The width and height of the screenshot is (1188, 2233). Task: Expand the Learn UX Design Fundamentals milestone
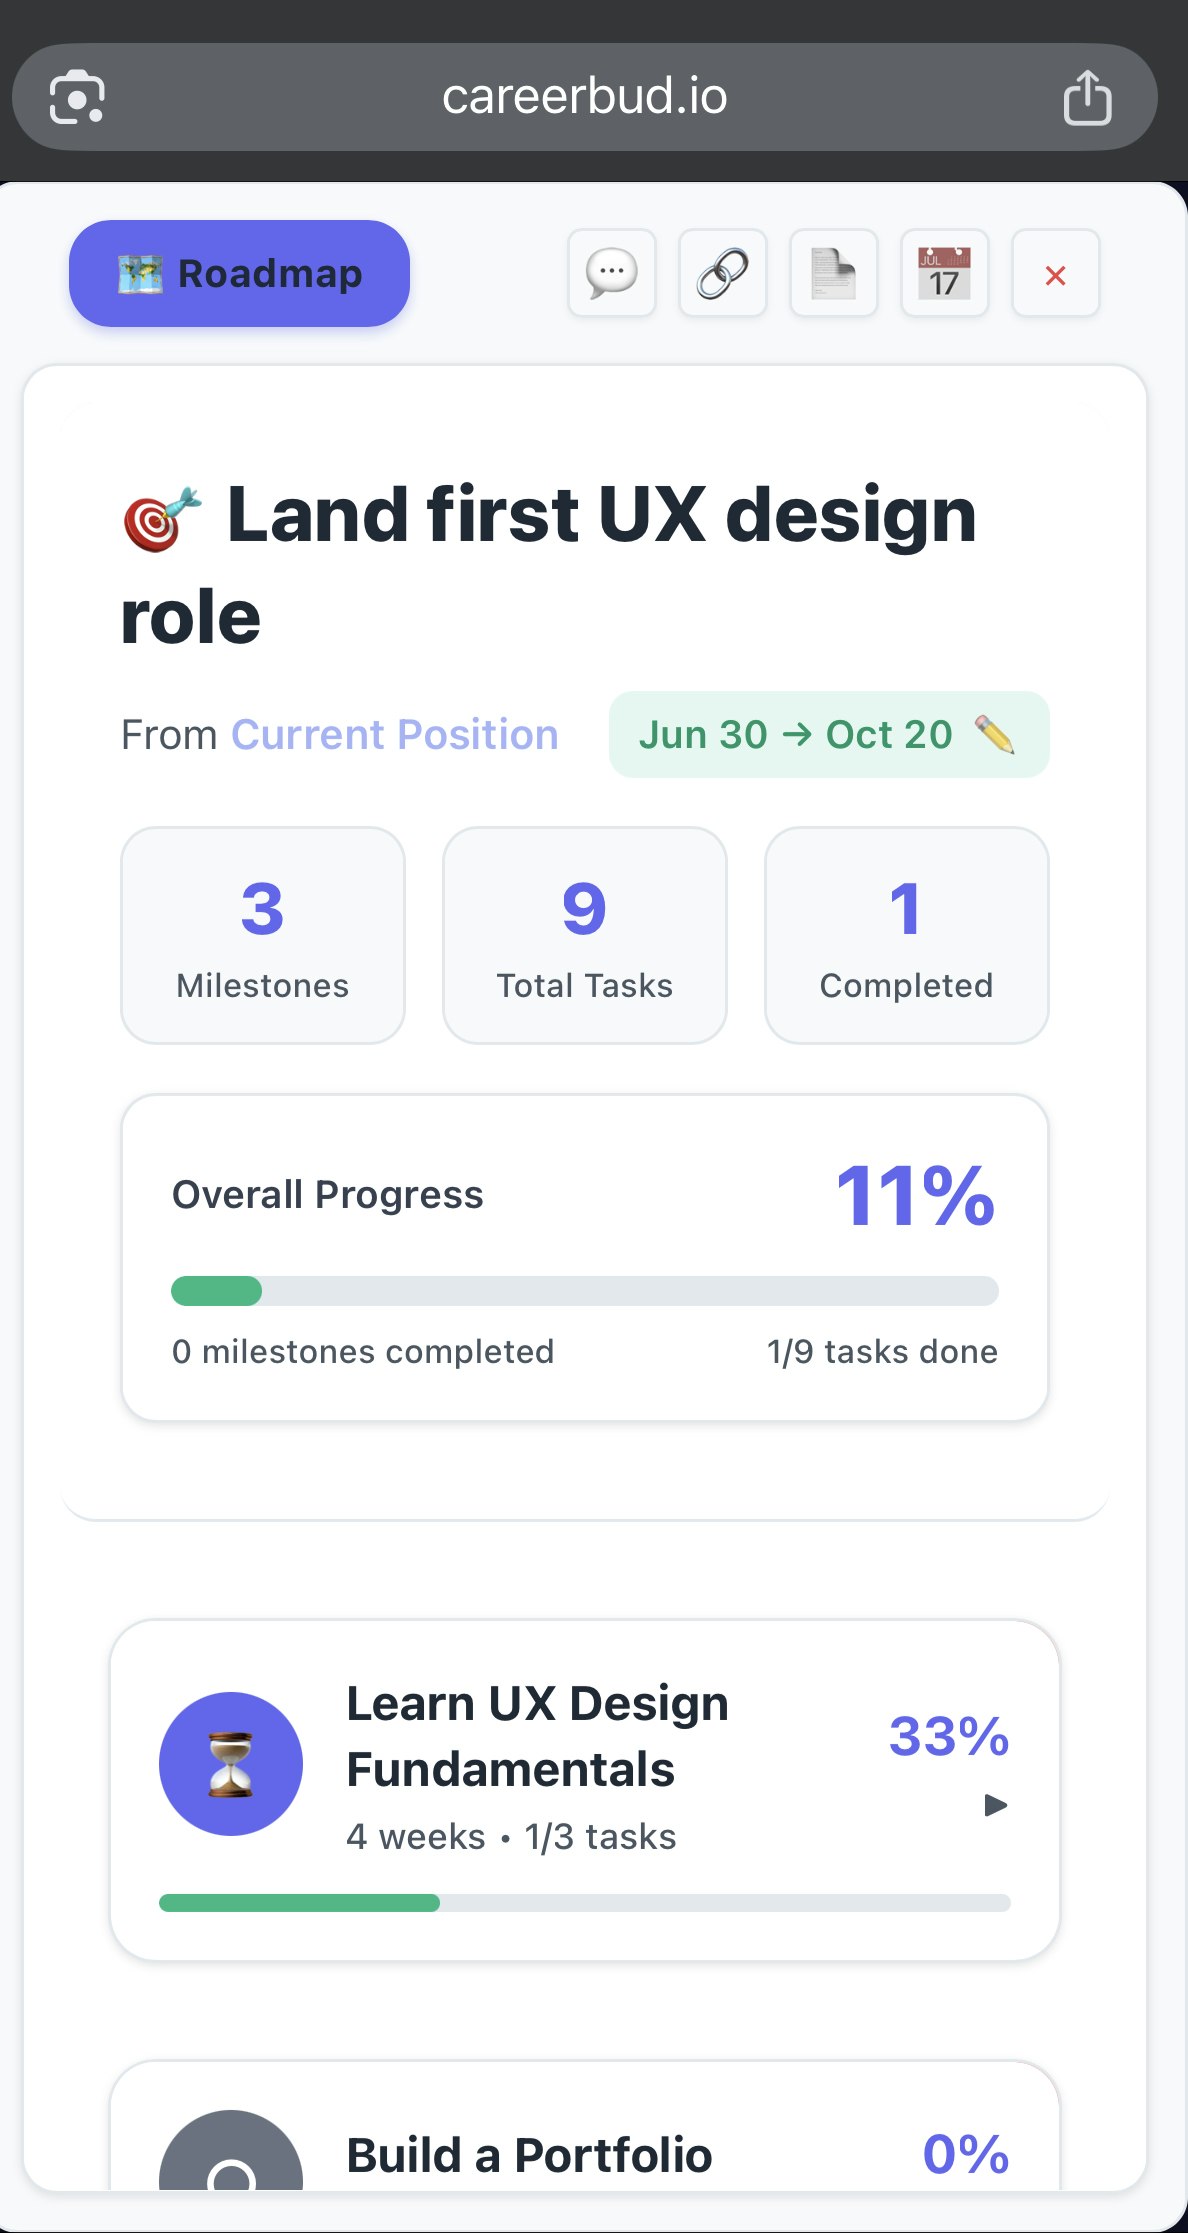pos(996,1806)
